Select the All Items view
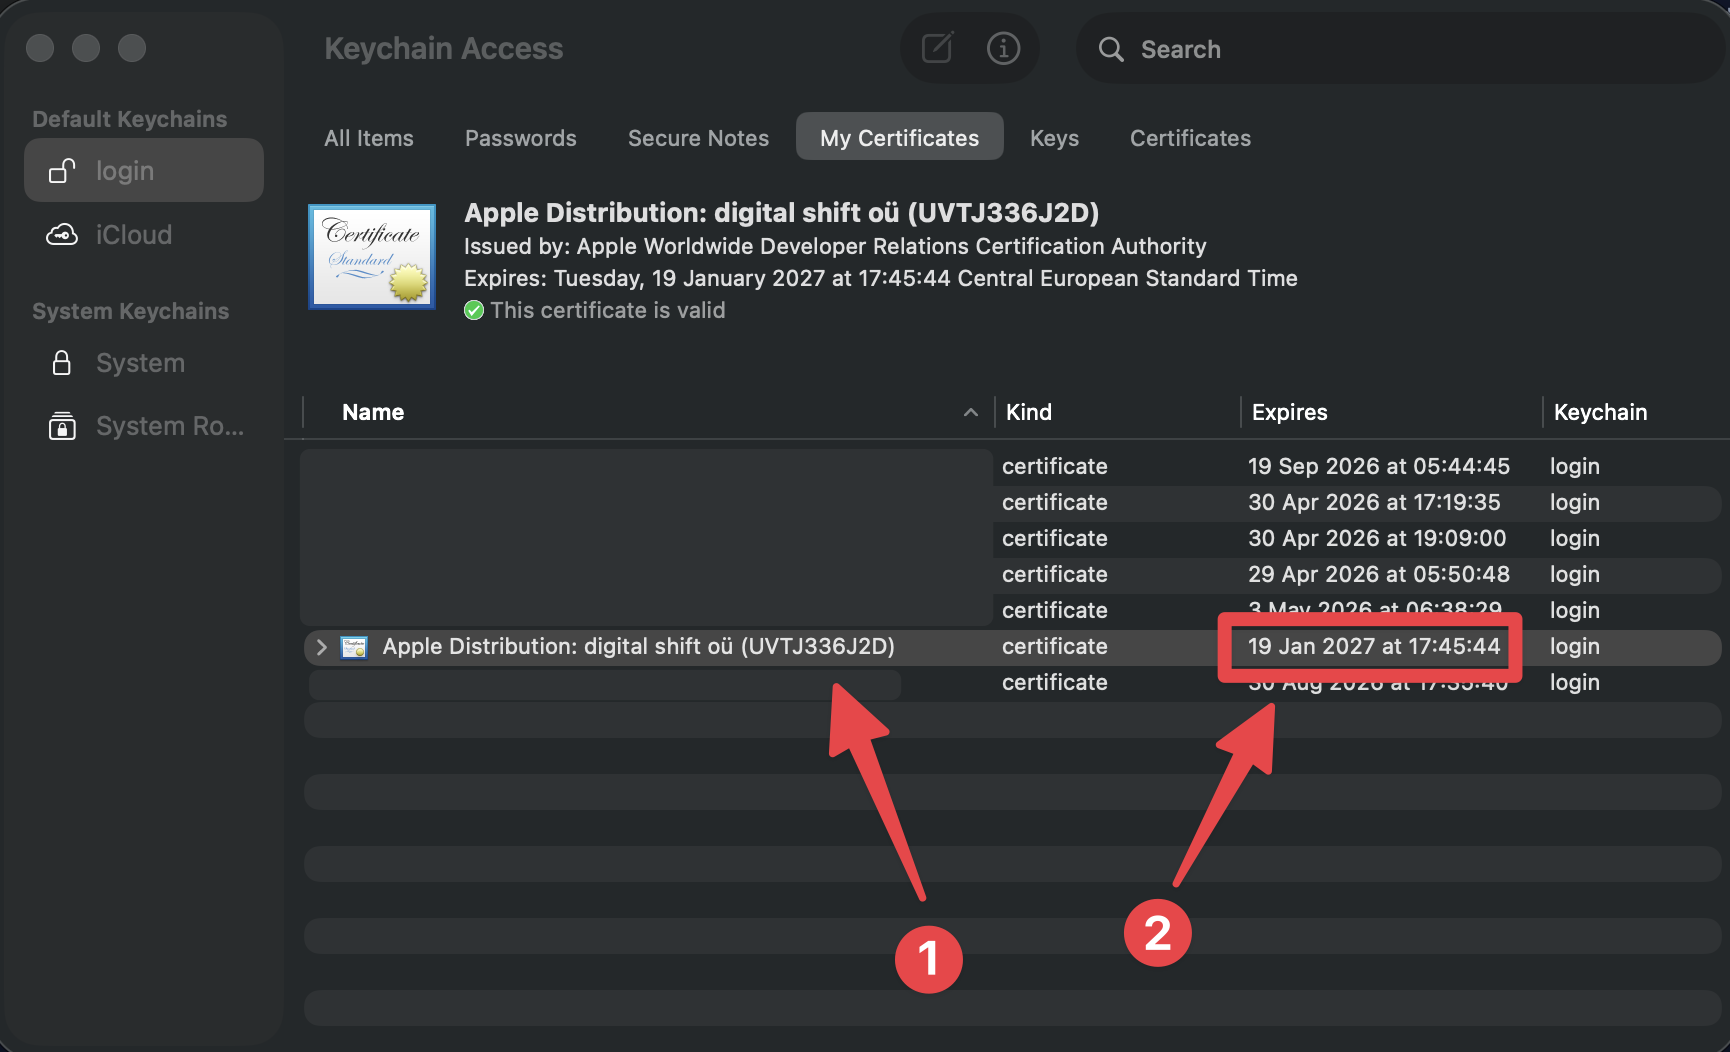 pos(368,138)
